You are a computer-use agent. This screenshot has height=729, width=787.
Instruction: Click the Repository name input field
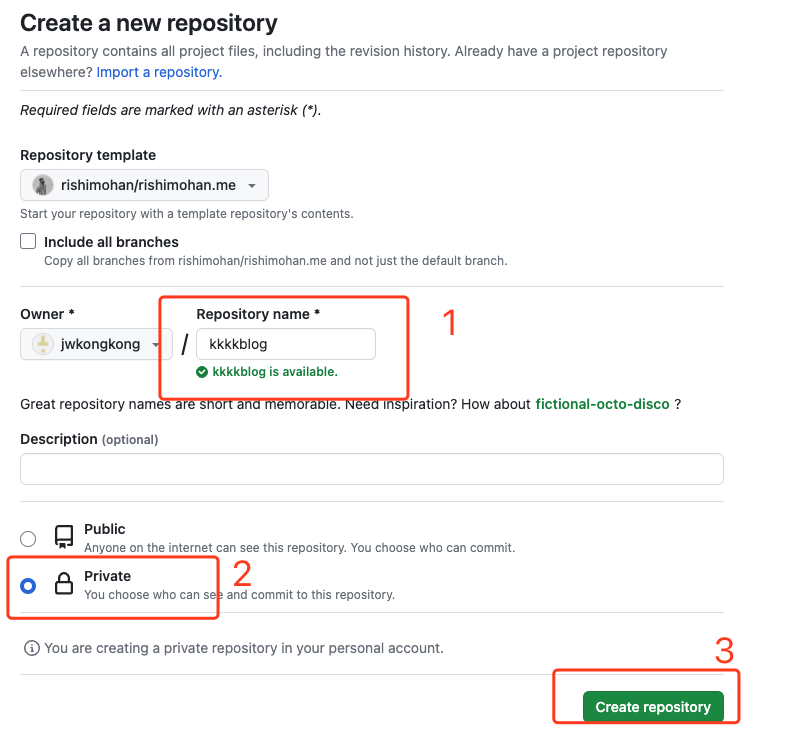click(286, 344)
